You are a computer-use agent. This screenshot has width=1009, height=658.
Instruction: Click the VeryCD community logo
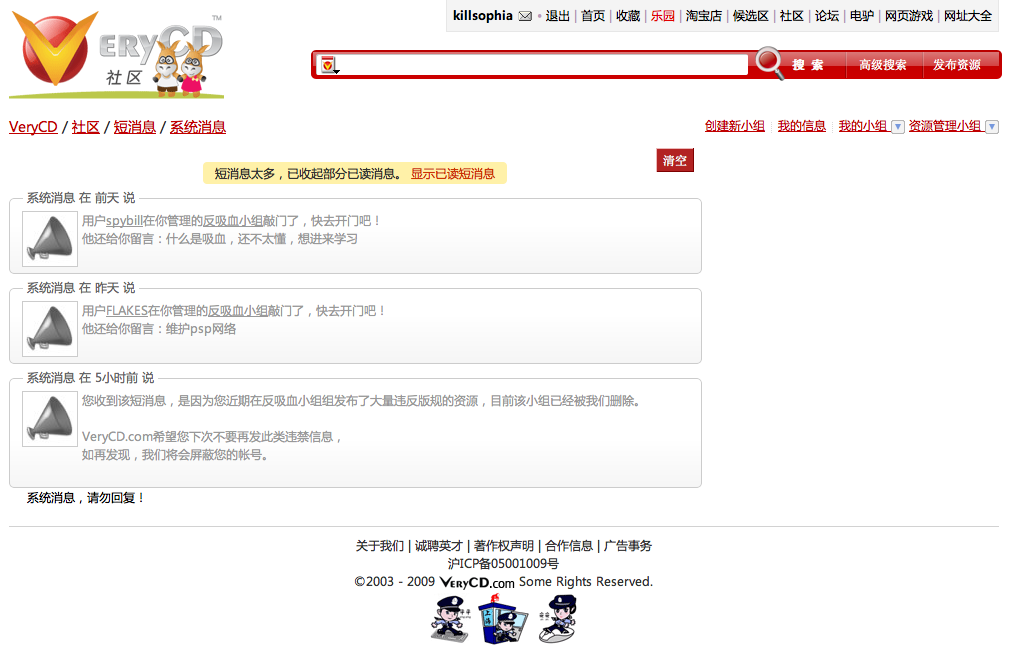[x=117, y=55]
